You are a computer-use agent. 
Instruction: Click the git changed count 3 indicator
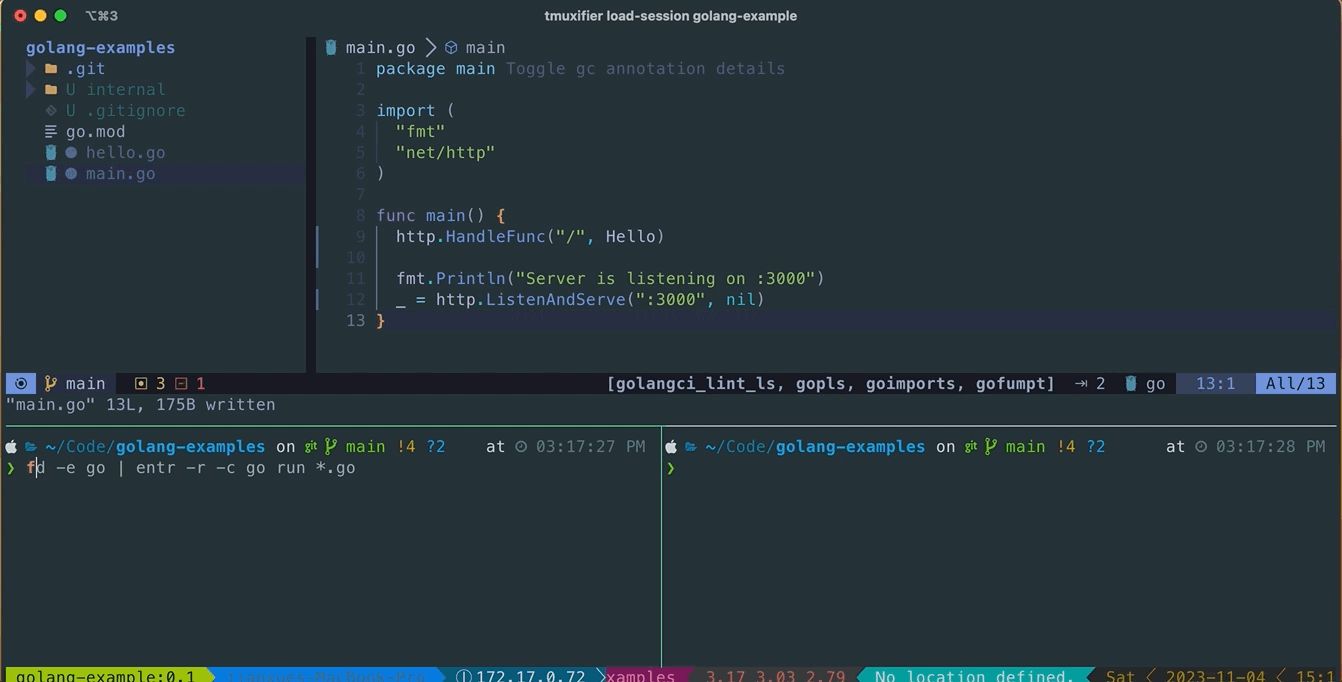[150, 384]
